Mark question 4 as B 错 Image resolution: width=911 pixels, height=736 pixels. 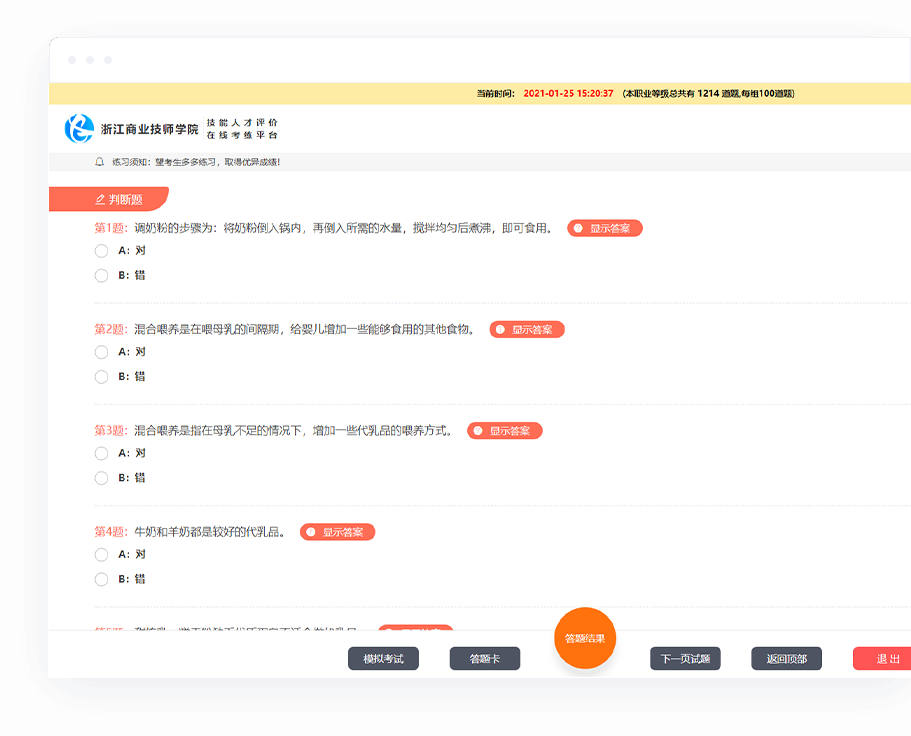(x=101, y=579)
